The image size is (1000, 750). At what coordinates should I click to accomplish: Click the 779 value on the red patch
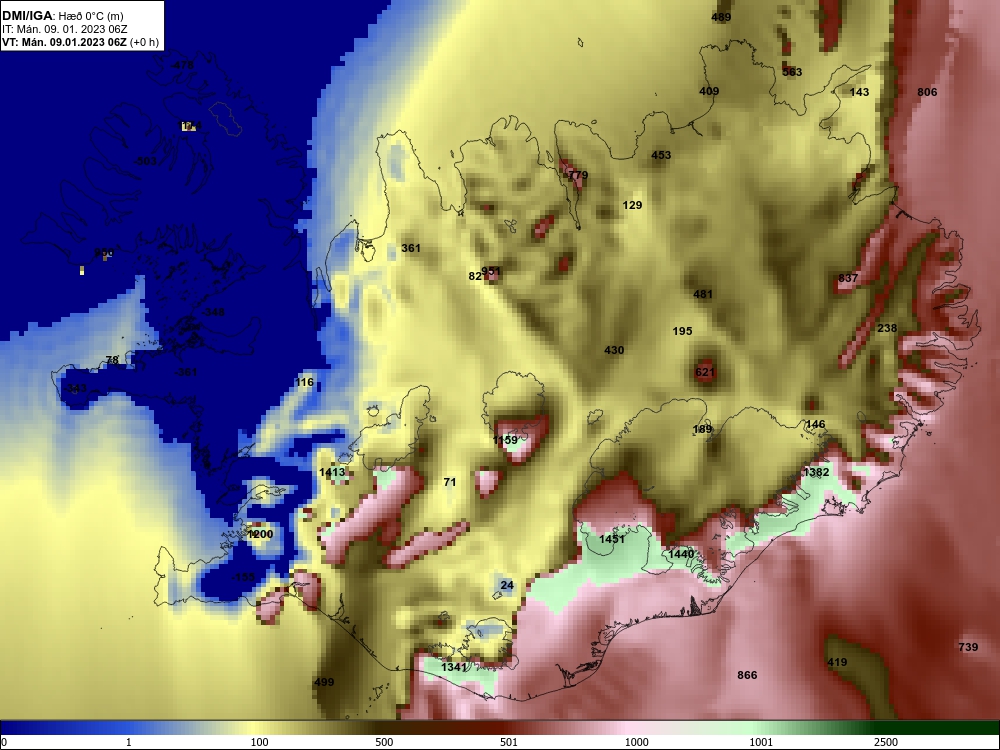point(578,175)
